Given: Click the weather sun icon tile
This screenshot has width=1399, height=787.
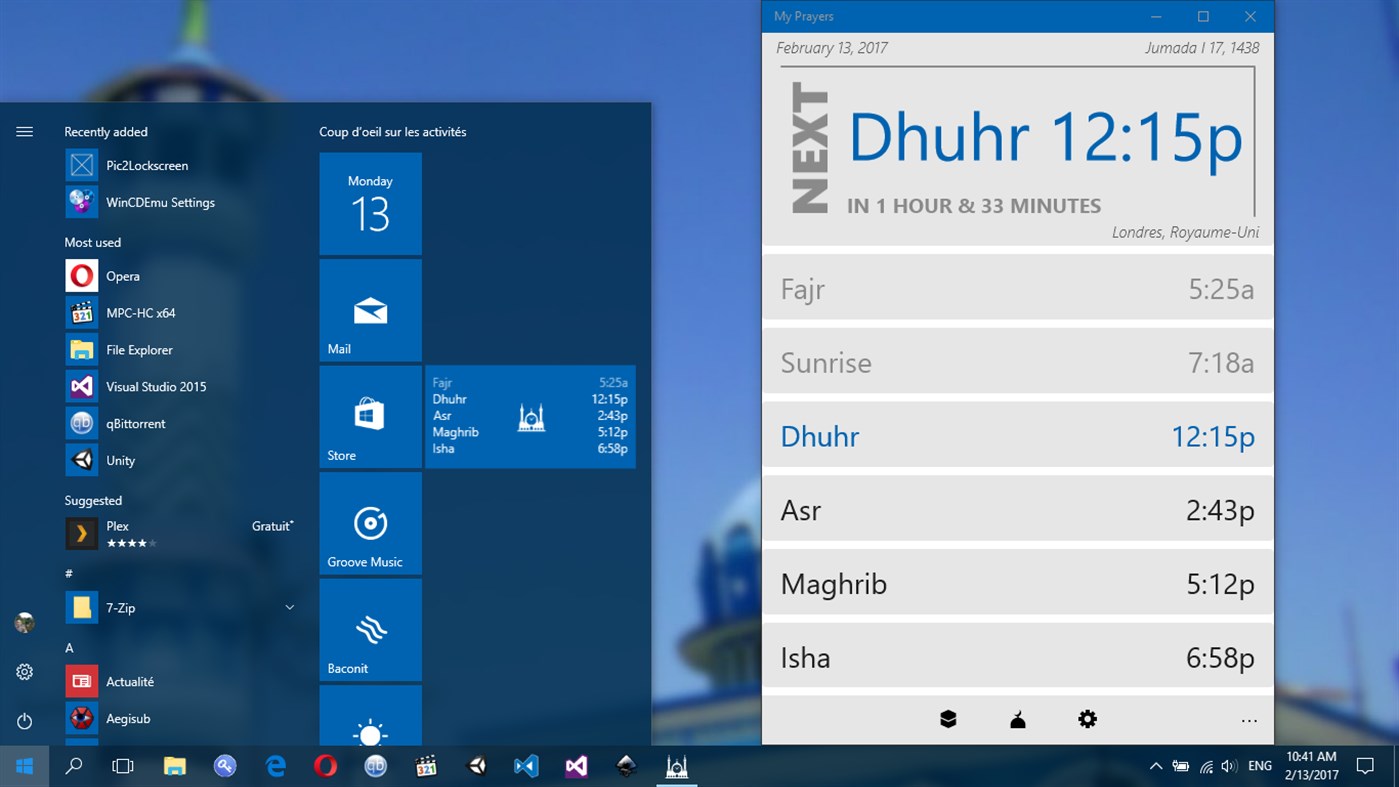Looking at the screenshot, I should (x=370, y=730).
